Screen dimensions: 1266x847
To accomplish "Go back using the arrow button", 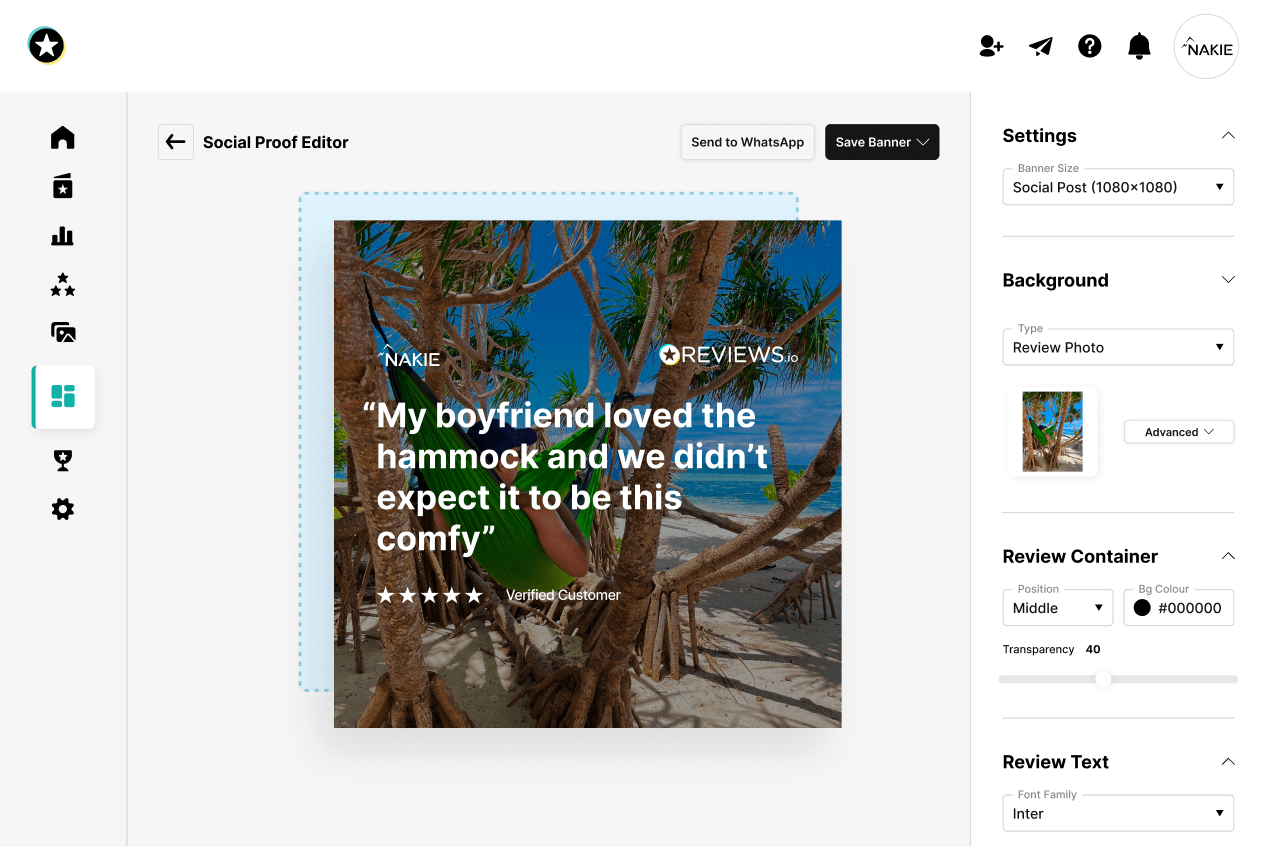I will 176,142.
